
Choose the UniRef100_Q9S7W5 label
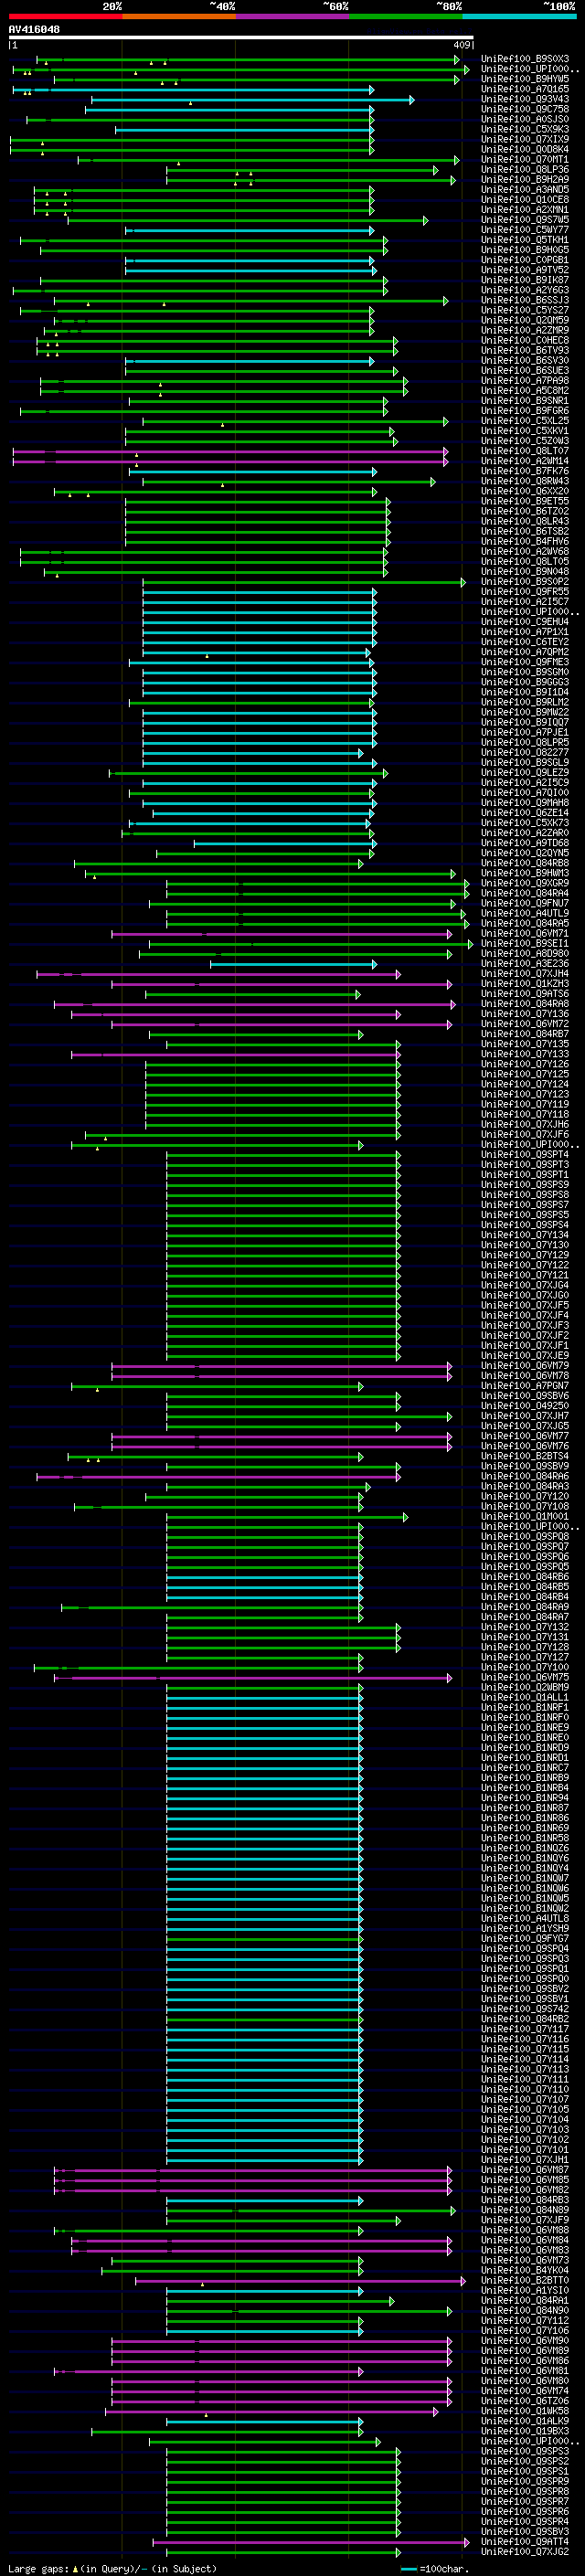coord(525,220)
